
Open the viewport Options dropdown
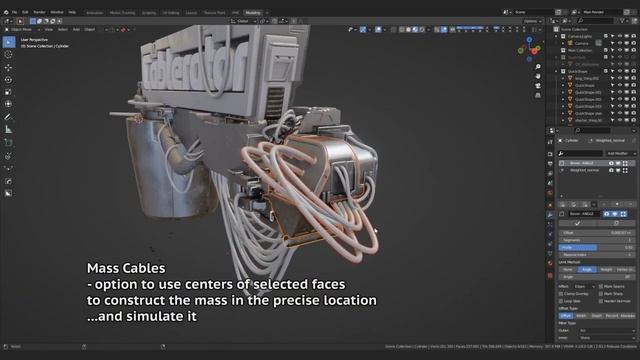(533, 21)
